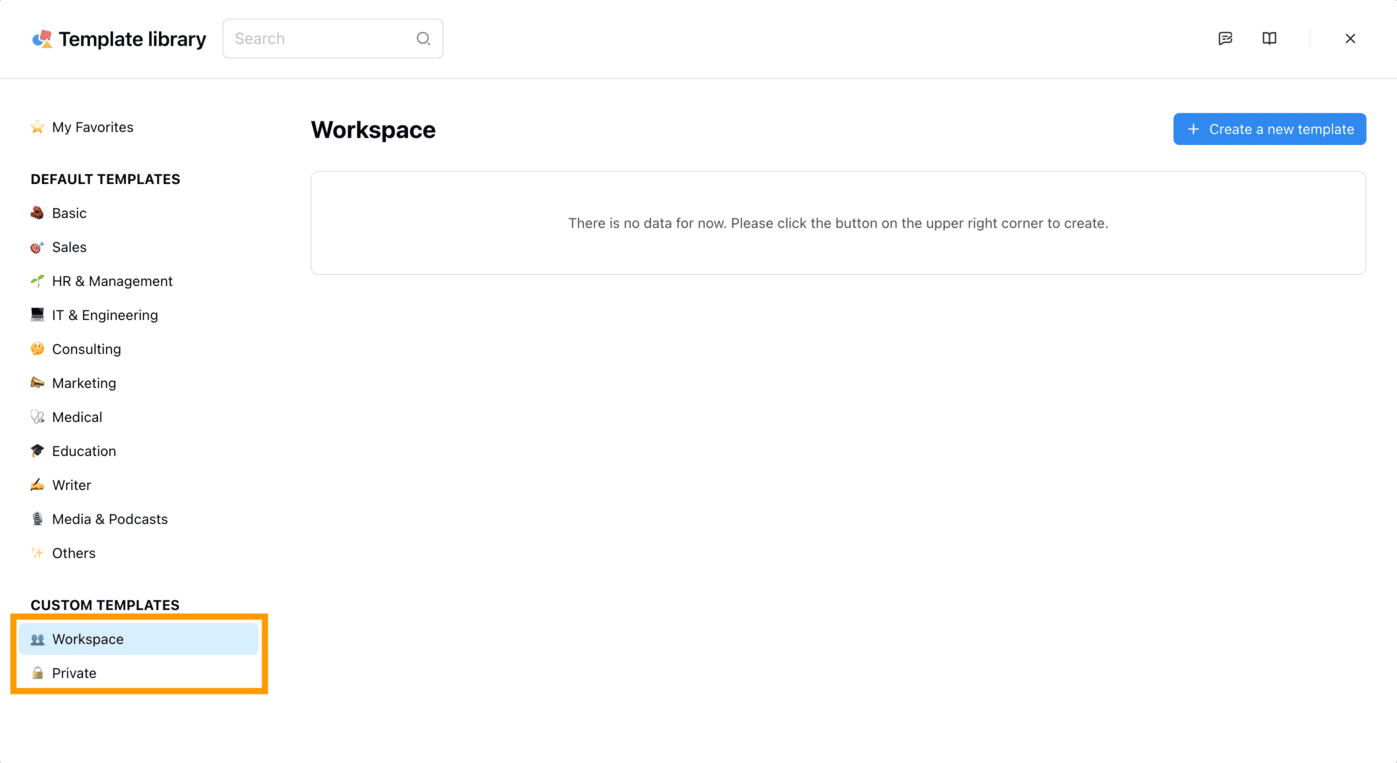Click the Private lock icon
This screenshot has width=1397, height=763.
(37, 673)
